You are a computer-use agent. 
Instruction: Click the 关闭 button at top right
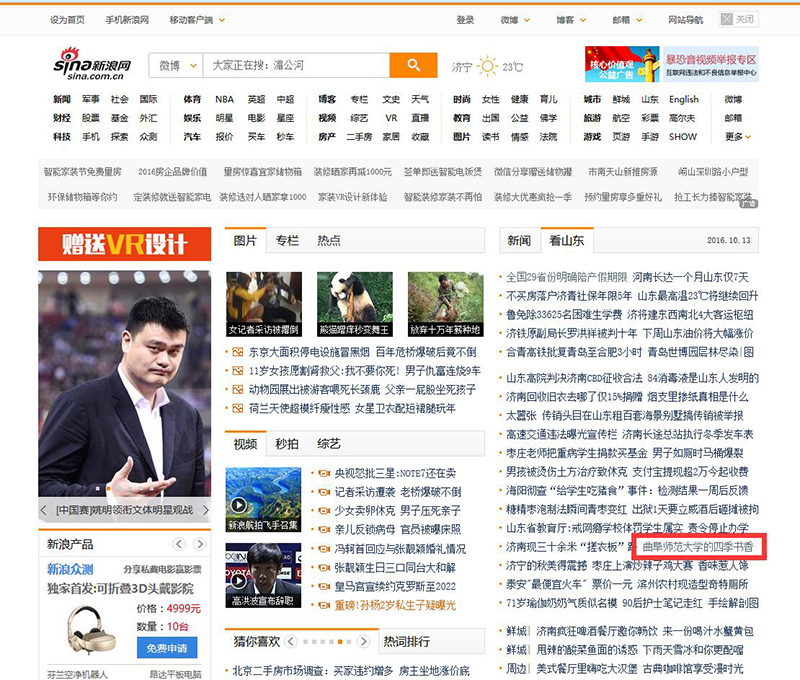[739, 19]
